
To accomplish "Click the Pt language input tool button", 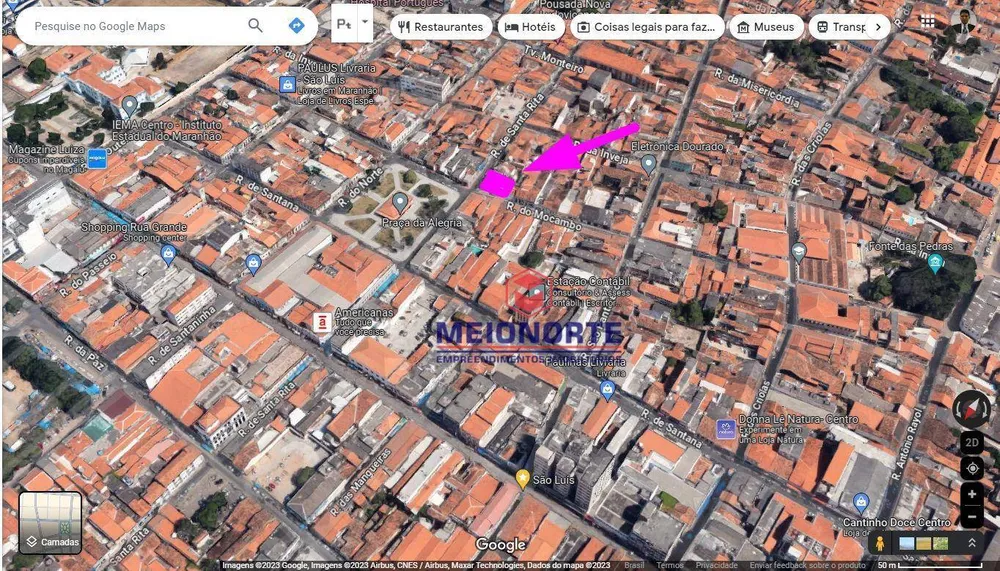I will (x=344, y=24).
